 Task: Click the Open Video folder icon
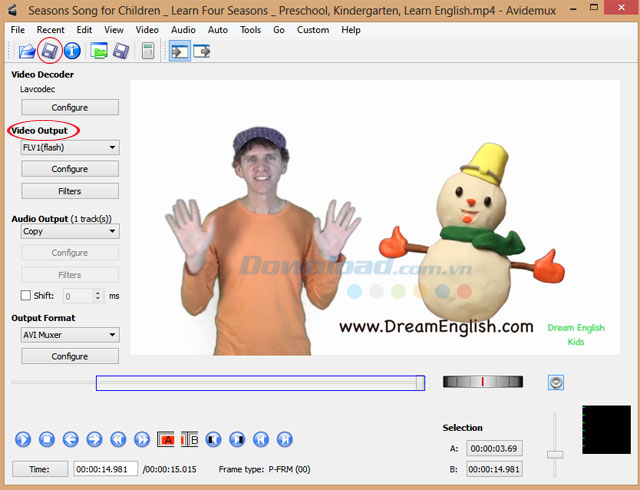pos(26,51)
